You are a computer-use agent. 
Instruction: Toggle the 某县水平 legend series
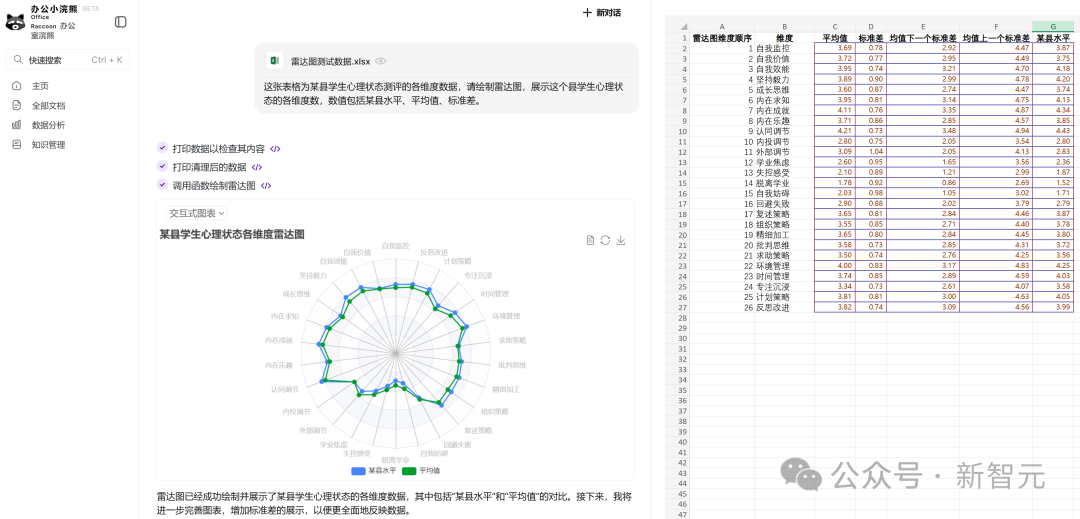tap(374, 470)
